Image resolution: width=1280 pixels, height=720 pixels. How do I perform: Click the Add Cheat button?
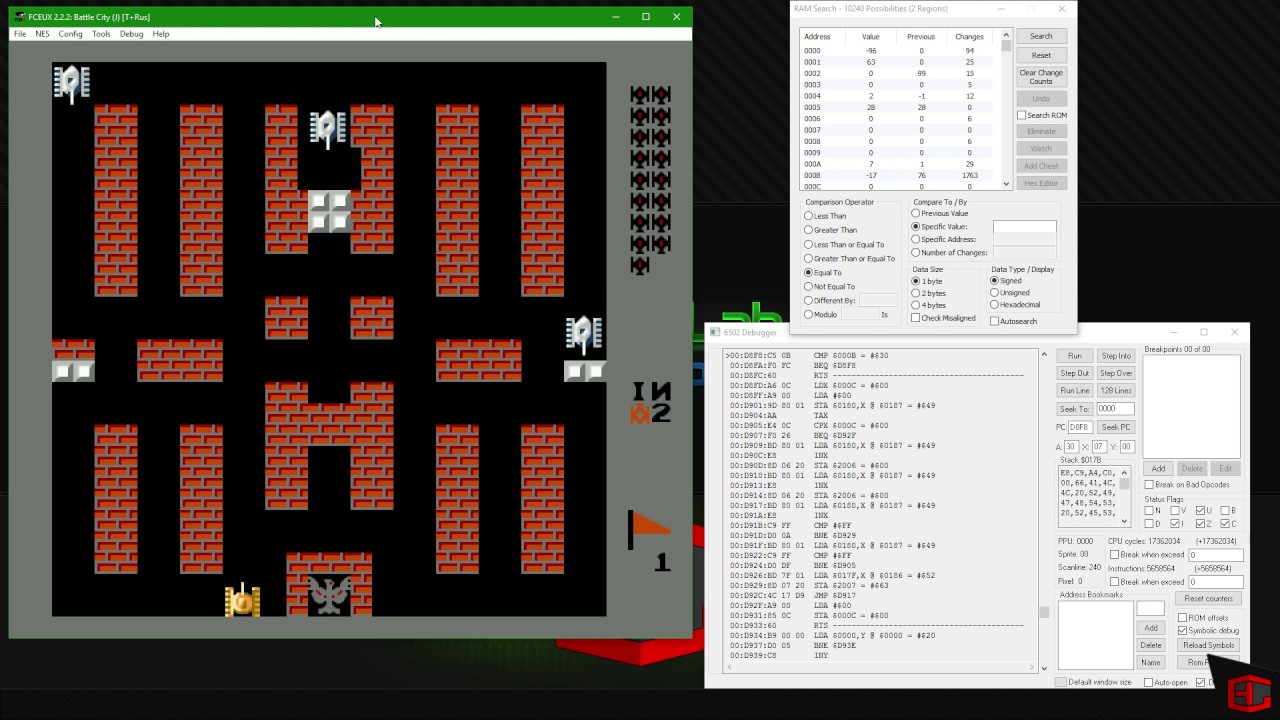(1041, 166)
